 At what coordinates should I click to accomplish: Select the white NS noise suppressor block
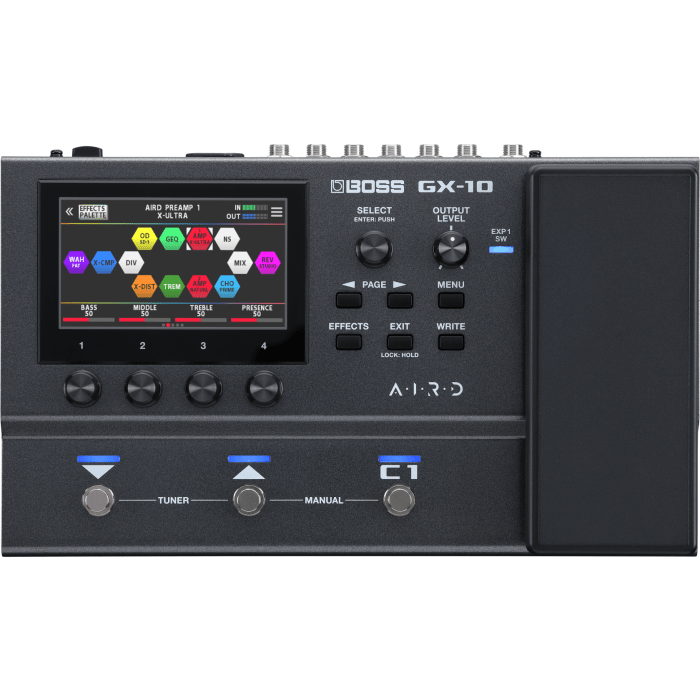point(227,239)
